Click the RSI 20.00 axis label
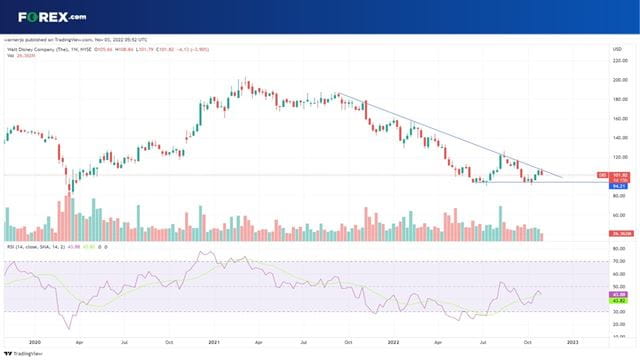 click(619, 324)
